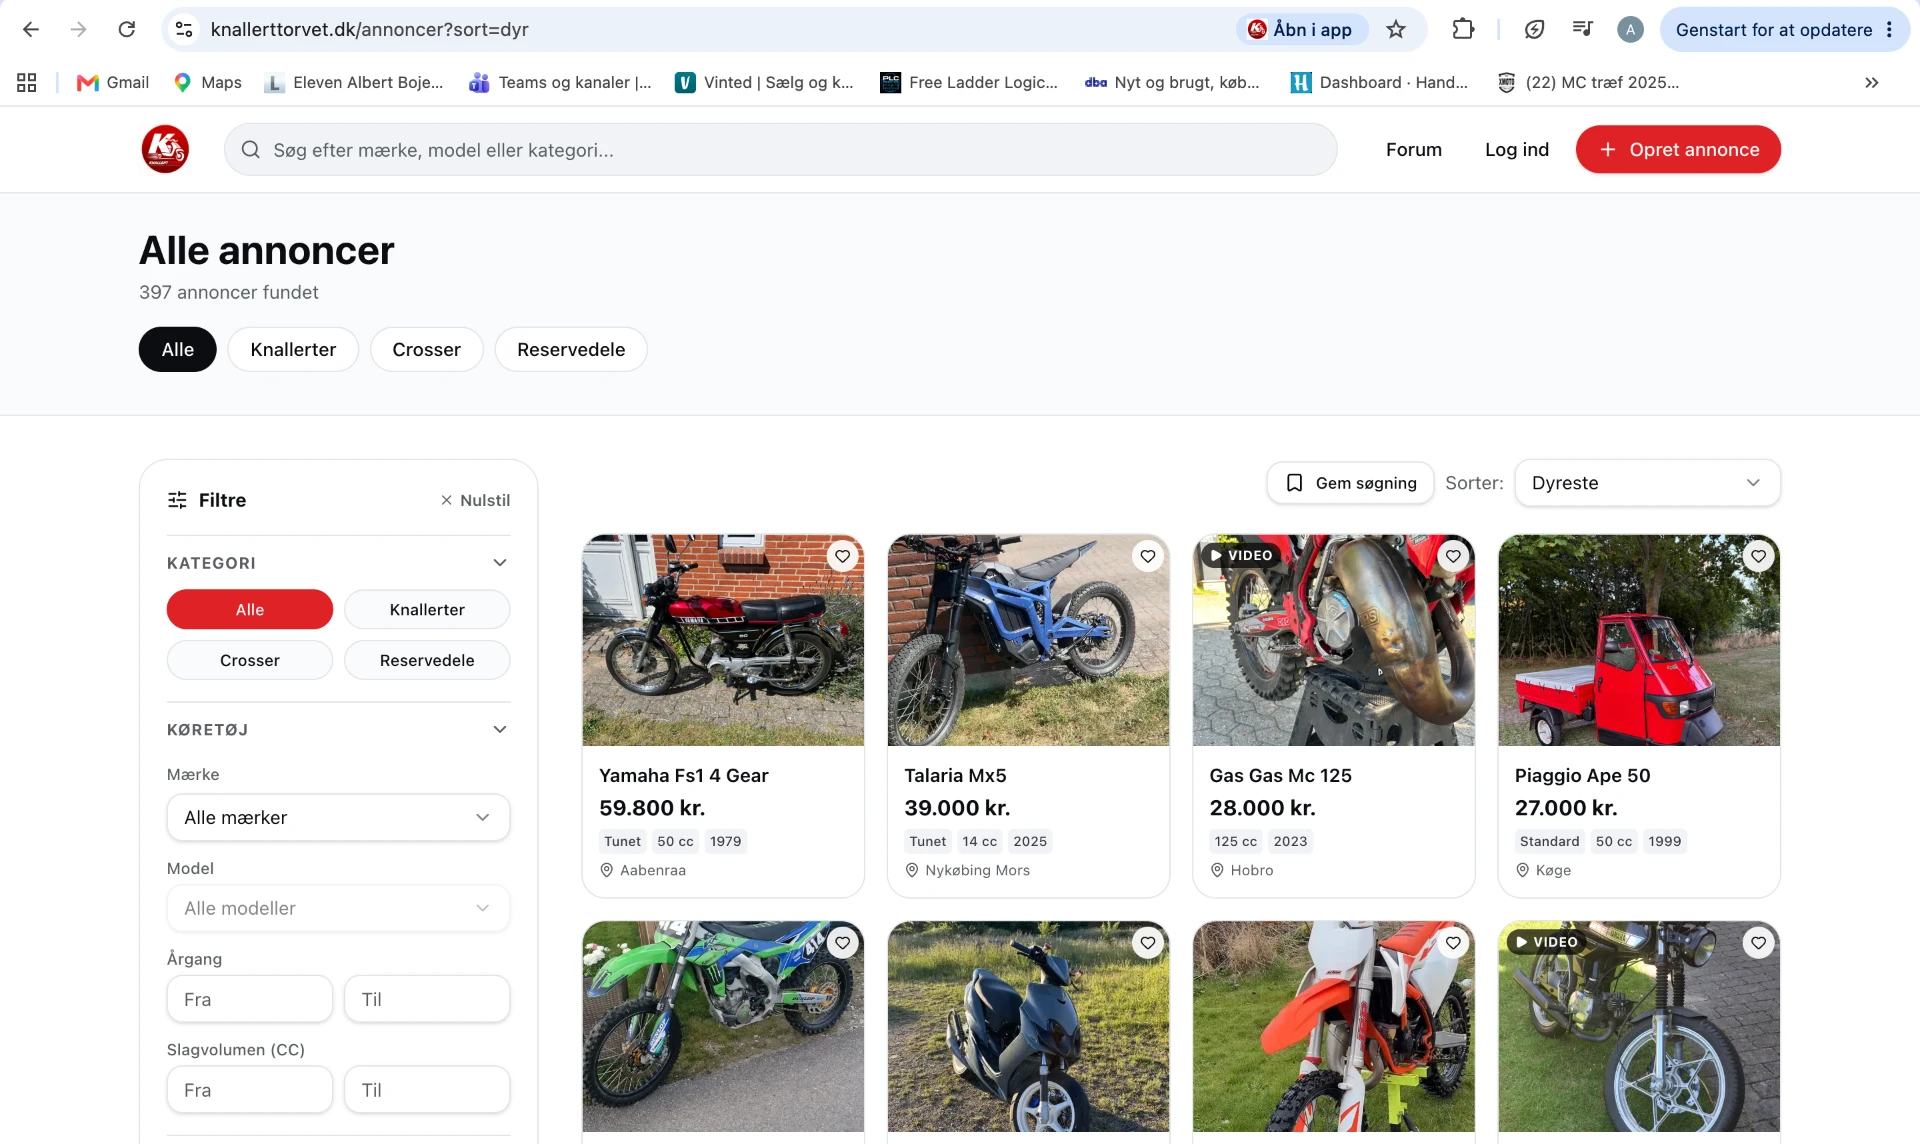
Task: Click the browser back arrow
Action: [31, 30]
